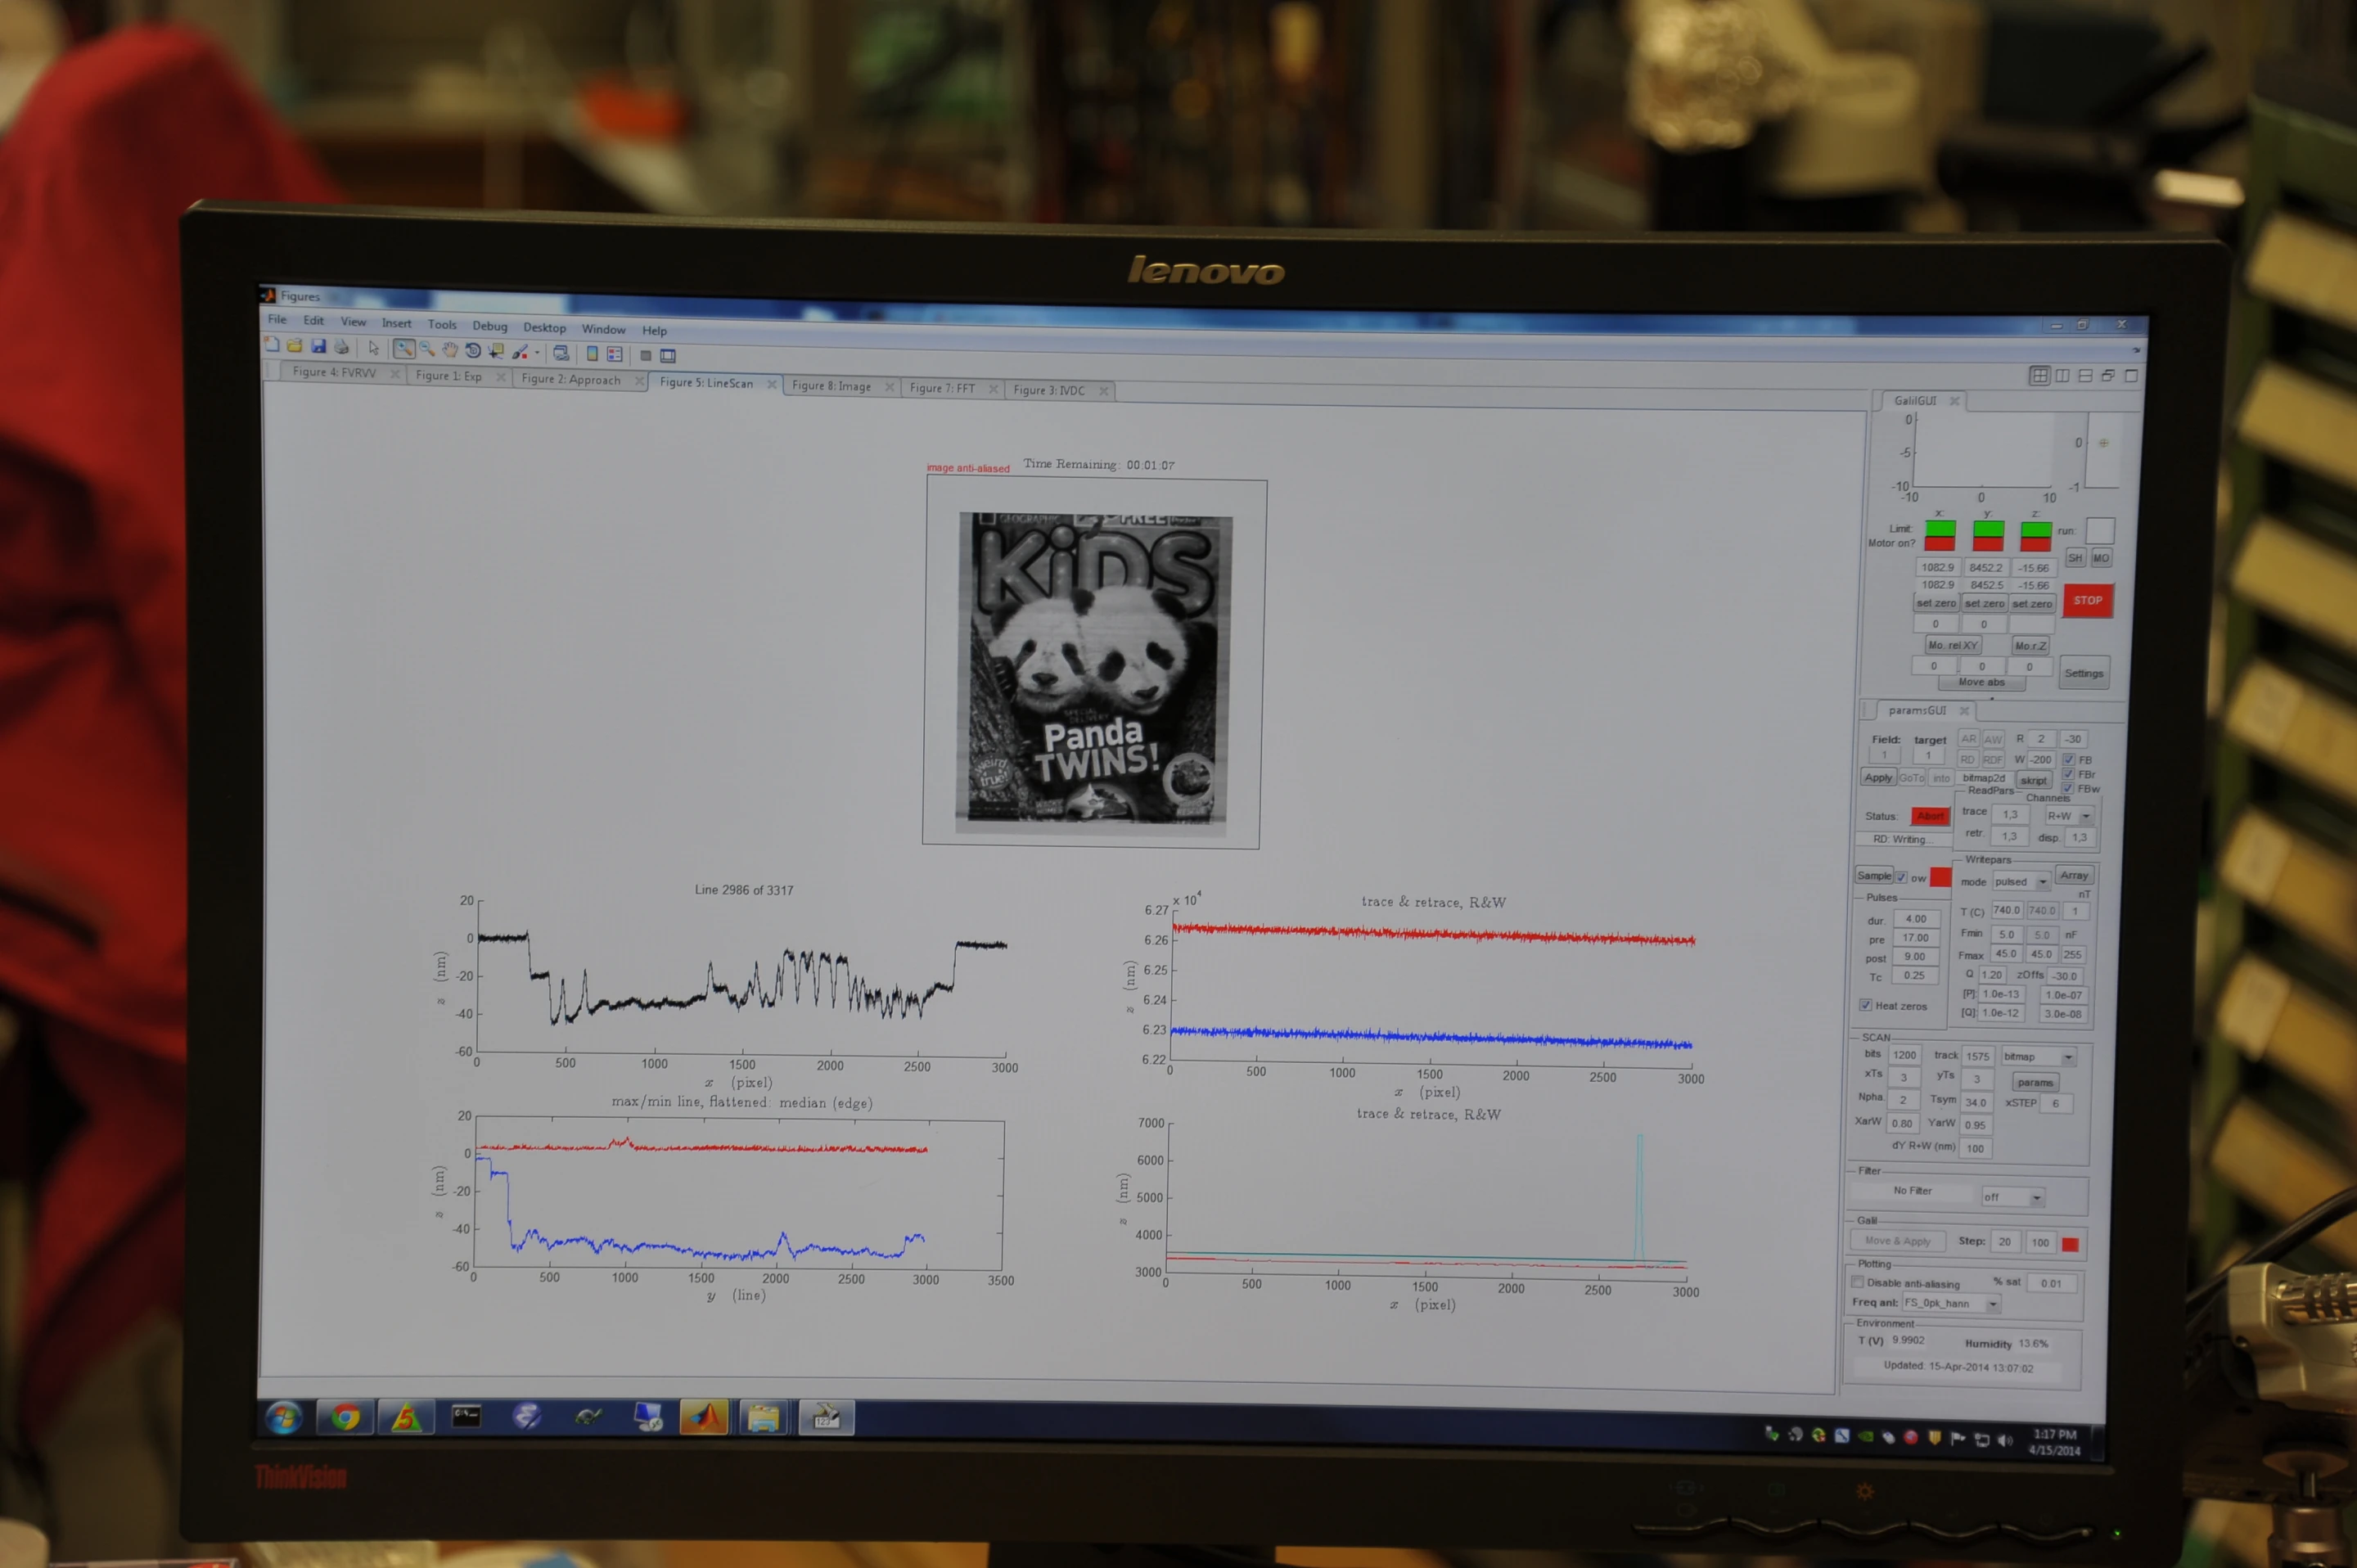Open the Insert menu
This screenshot has height=1568, width=2357.
(x=396, y=323)
